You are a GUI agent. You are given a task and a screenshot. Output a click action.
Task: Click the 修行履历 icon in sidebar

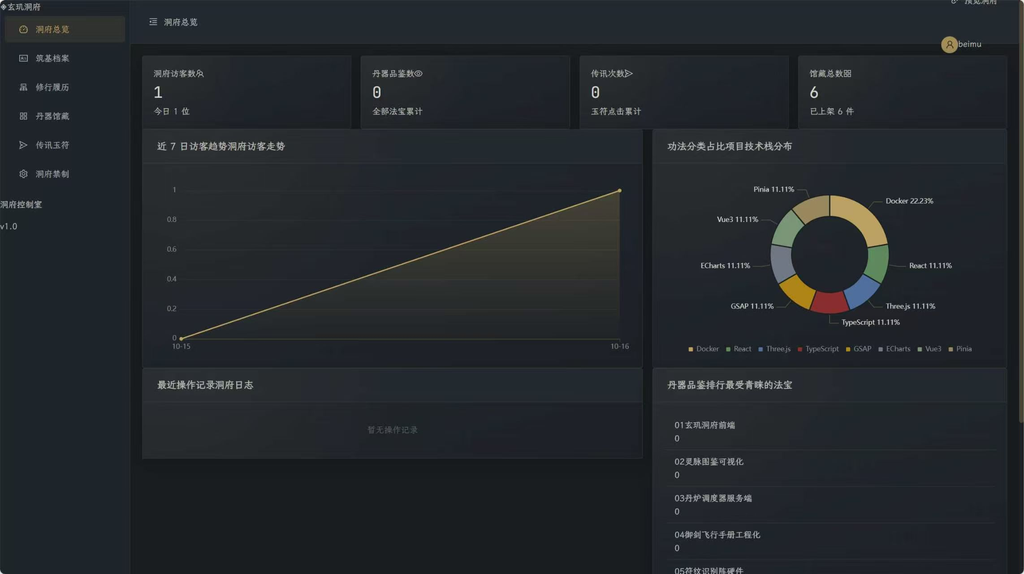click(x=24, y=87)
